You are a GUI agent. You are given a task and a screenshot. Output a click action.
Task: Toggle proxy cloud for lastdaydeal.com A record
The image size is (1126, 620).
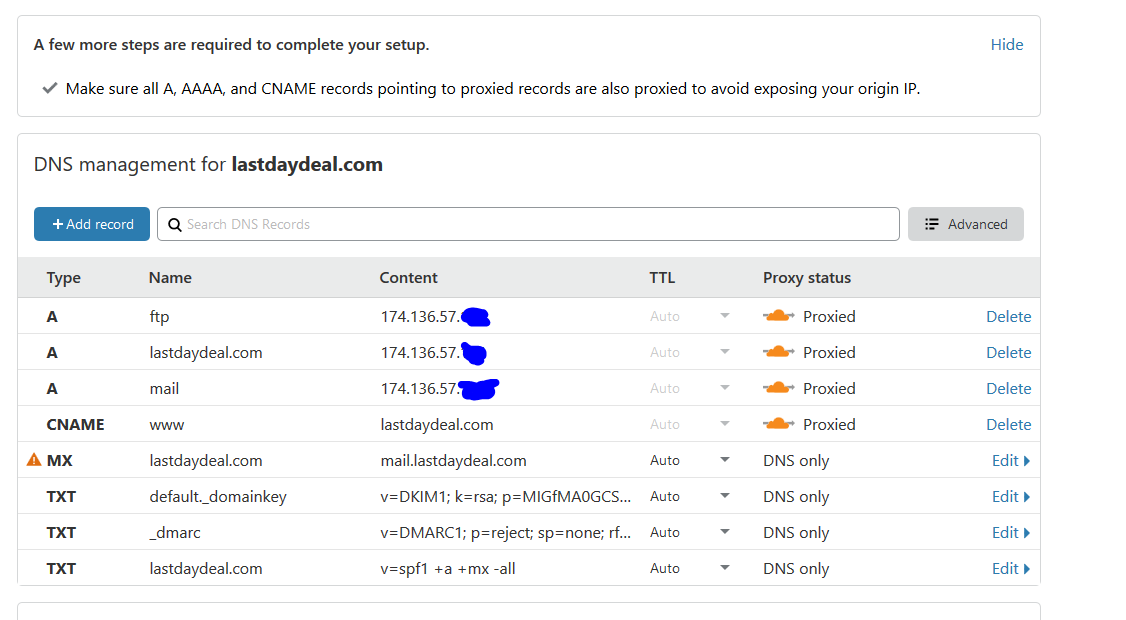pos(778,352)
